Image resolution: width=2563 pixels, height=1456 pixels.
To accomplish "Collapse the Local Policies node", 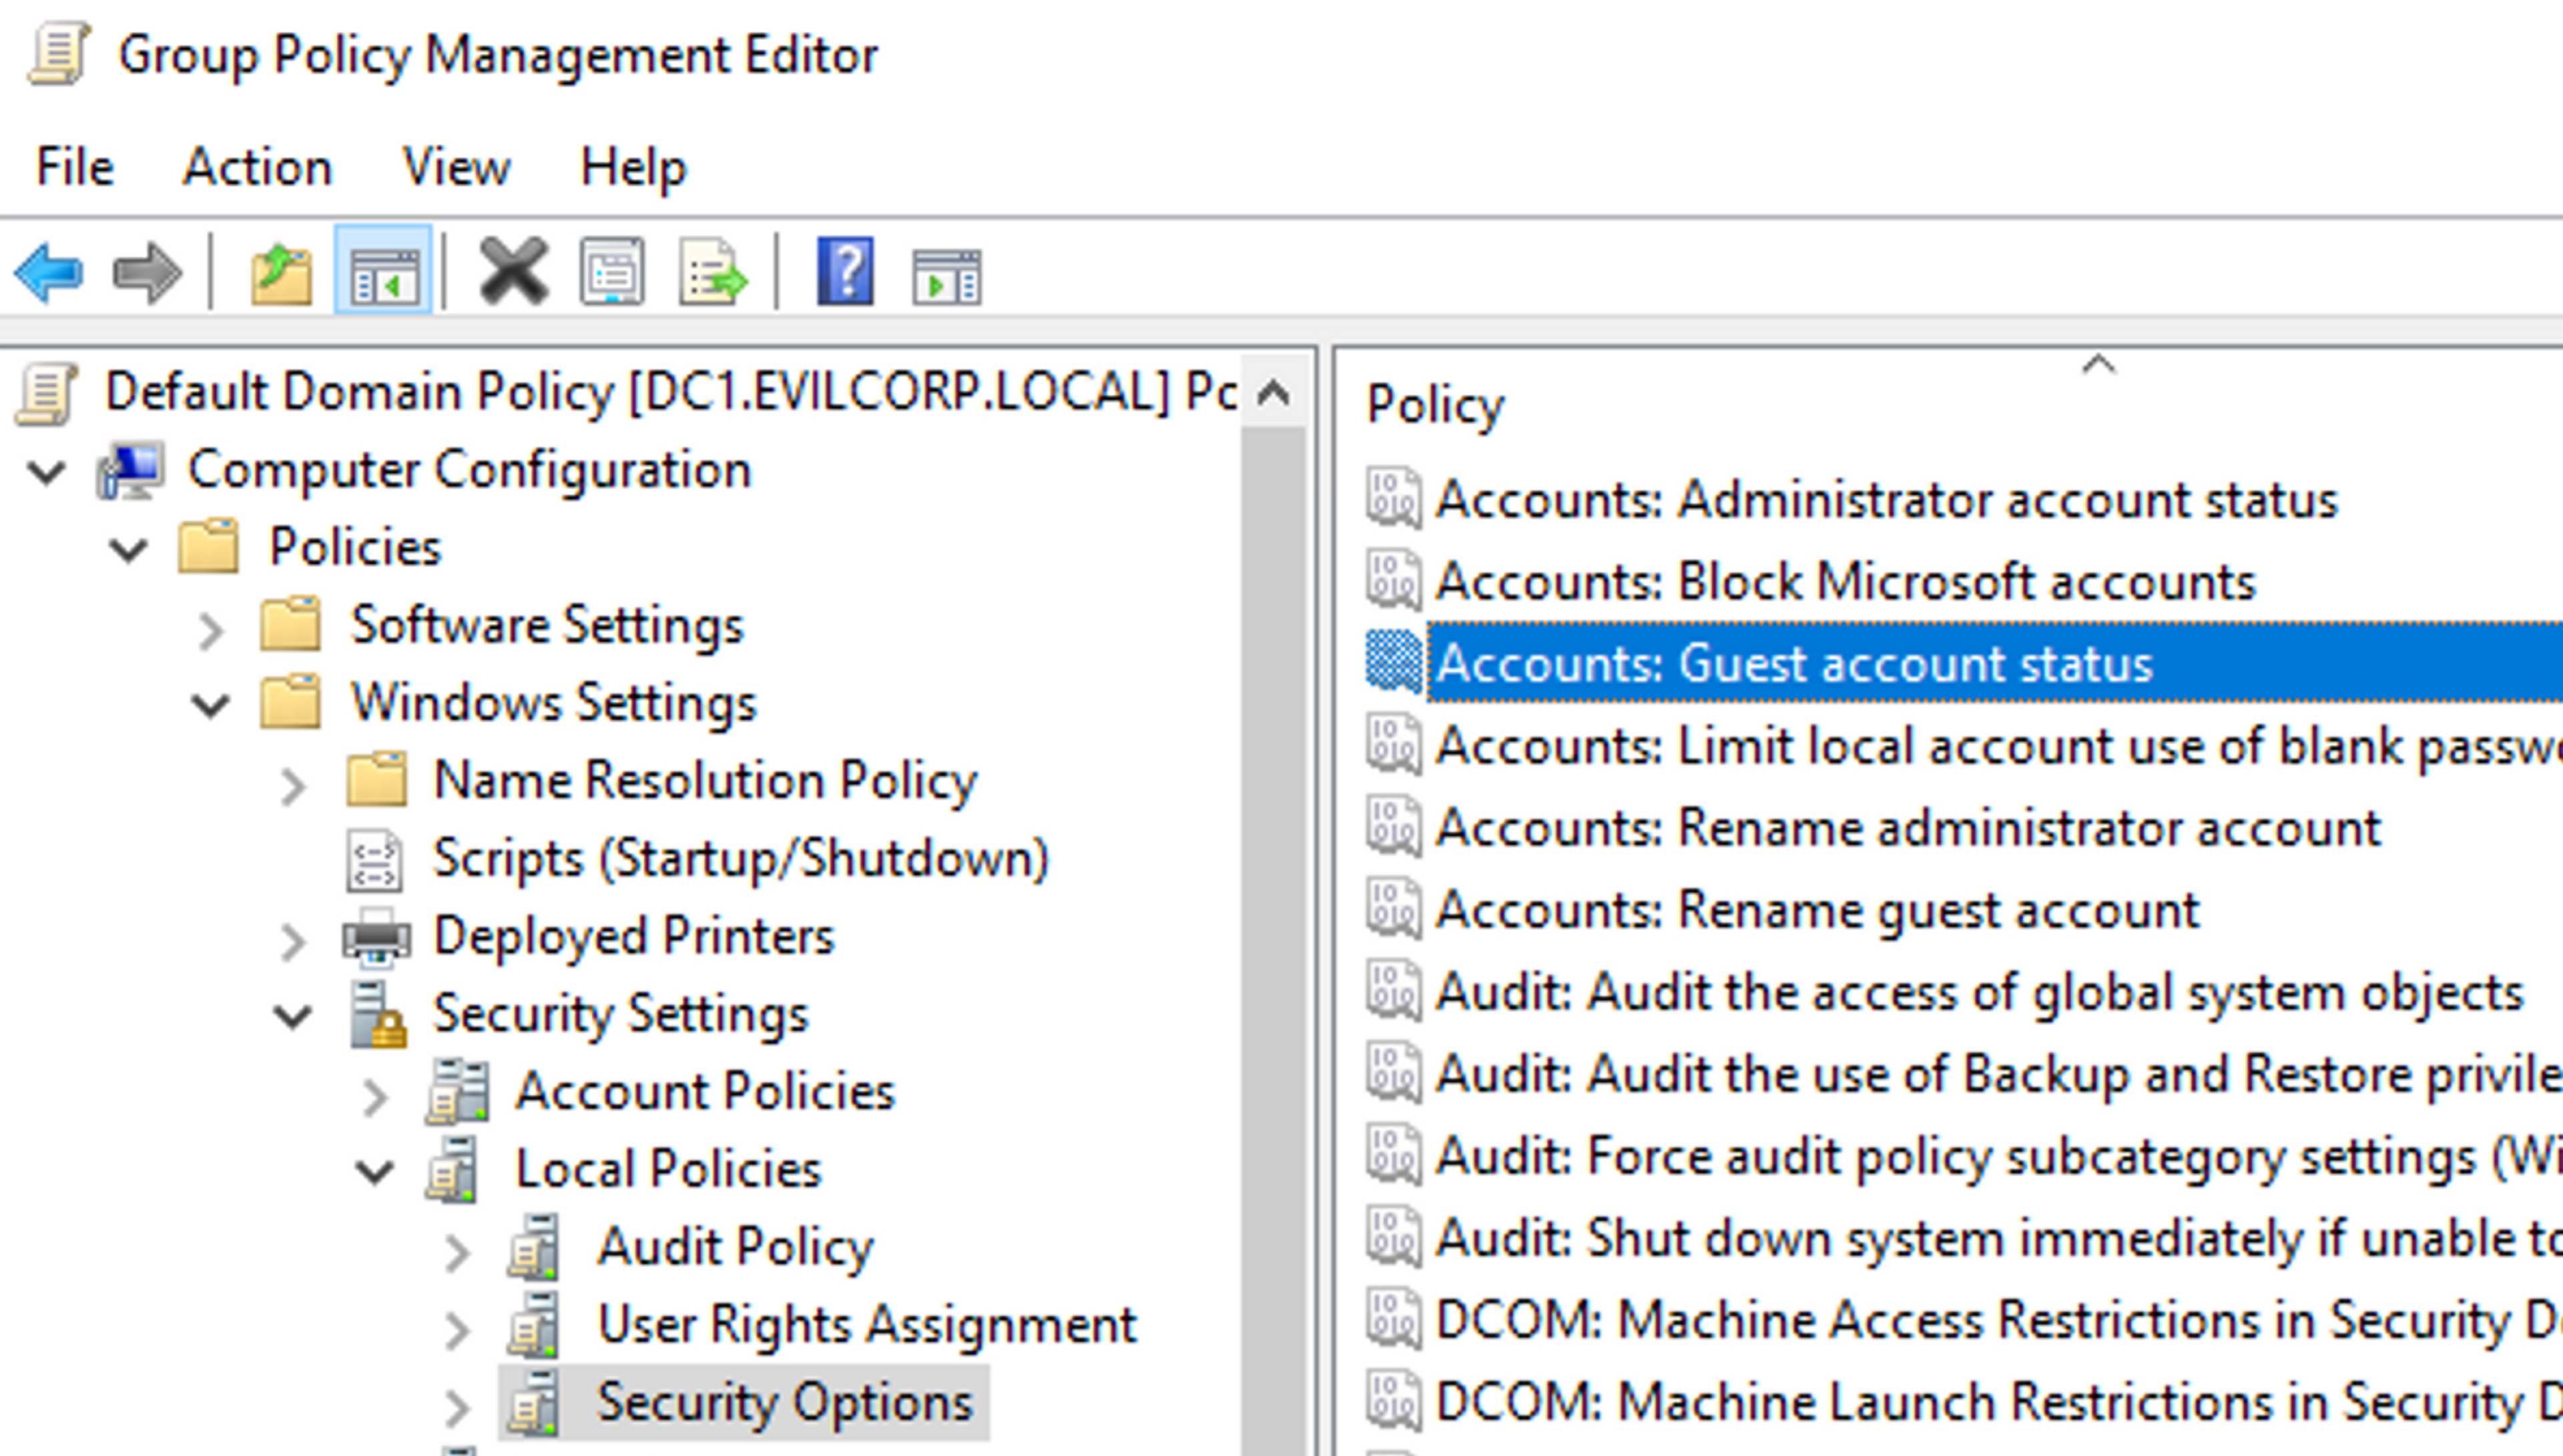I will 374,1171.
